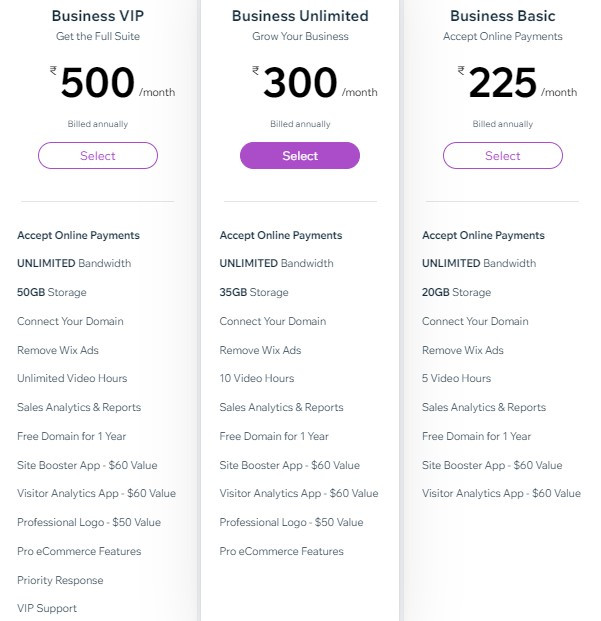Click 50GB Storage feature
Screen dimensions: 601x621
click(52, 292)
